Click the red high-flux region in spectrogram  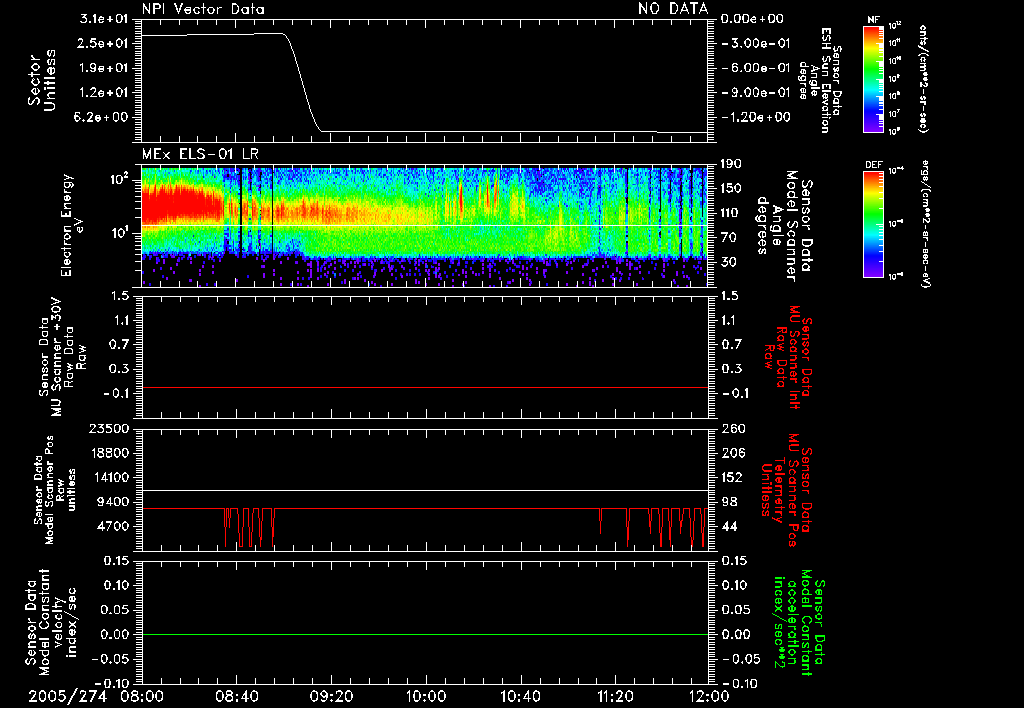click(x=183, y=203)
